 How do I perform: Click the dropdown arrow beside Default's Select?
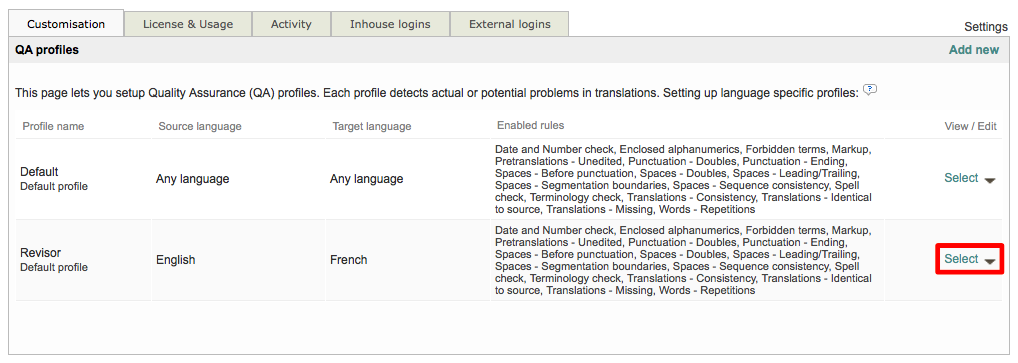(x=989, y=181)
